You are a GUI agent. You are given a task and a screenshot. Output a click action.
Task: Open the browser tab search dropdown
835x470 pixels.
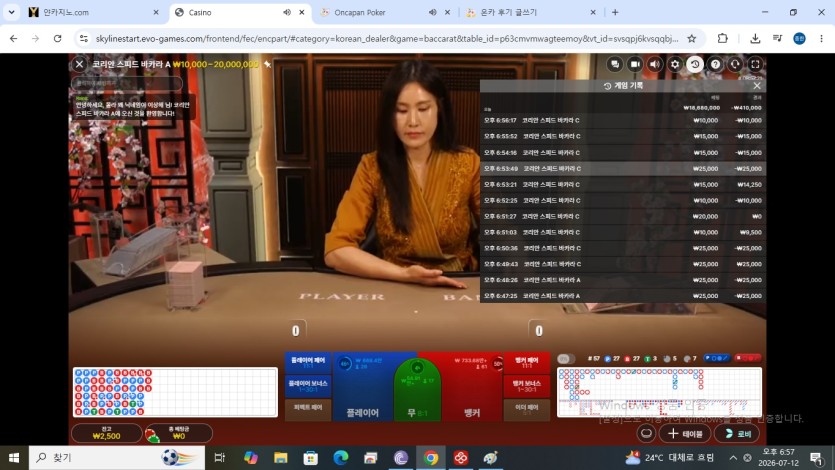(11, 12)
